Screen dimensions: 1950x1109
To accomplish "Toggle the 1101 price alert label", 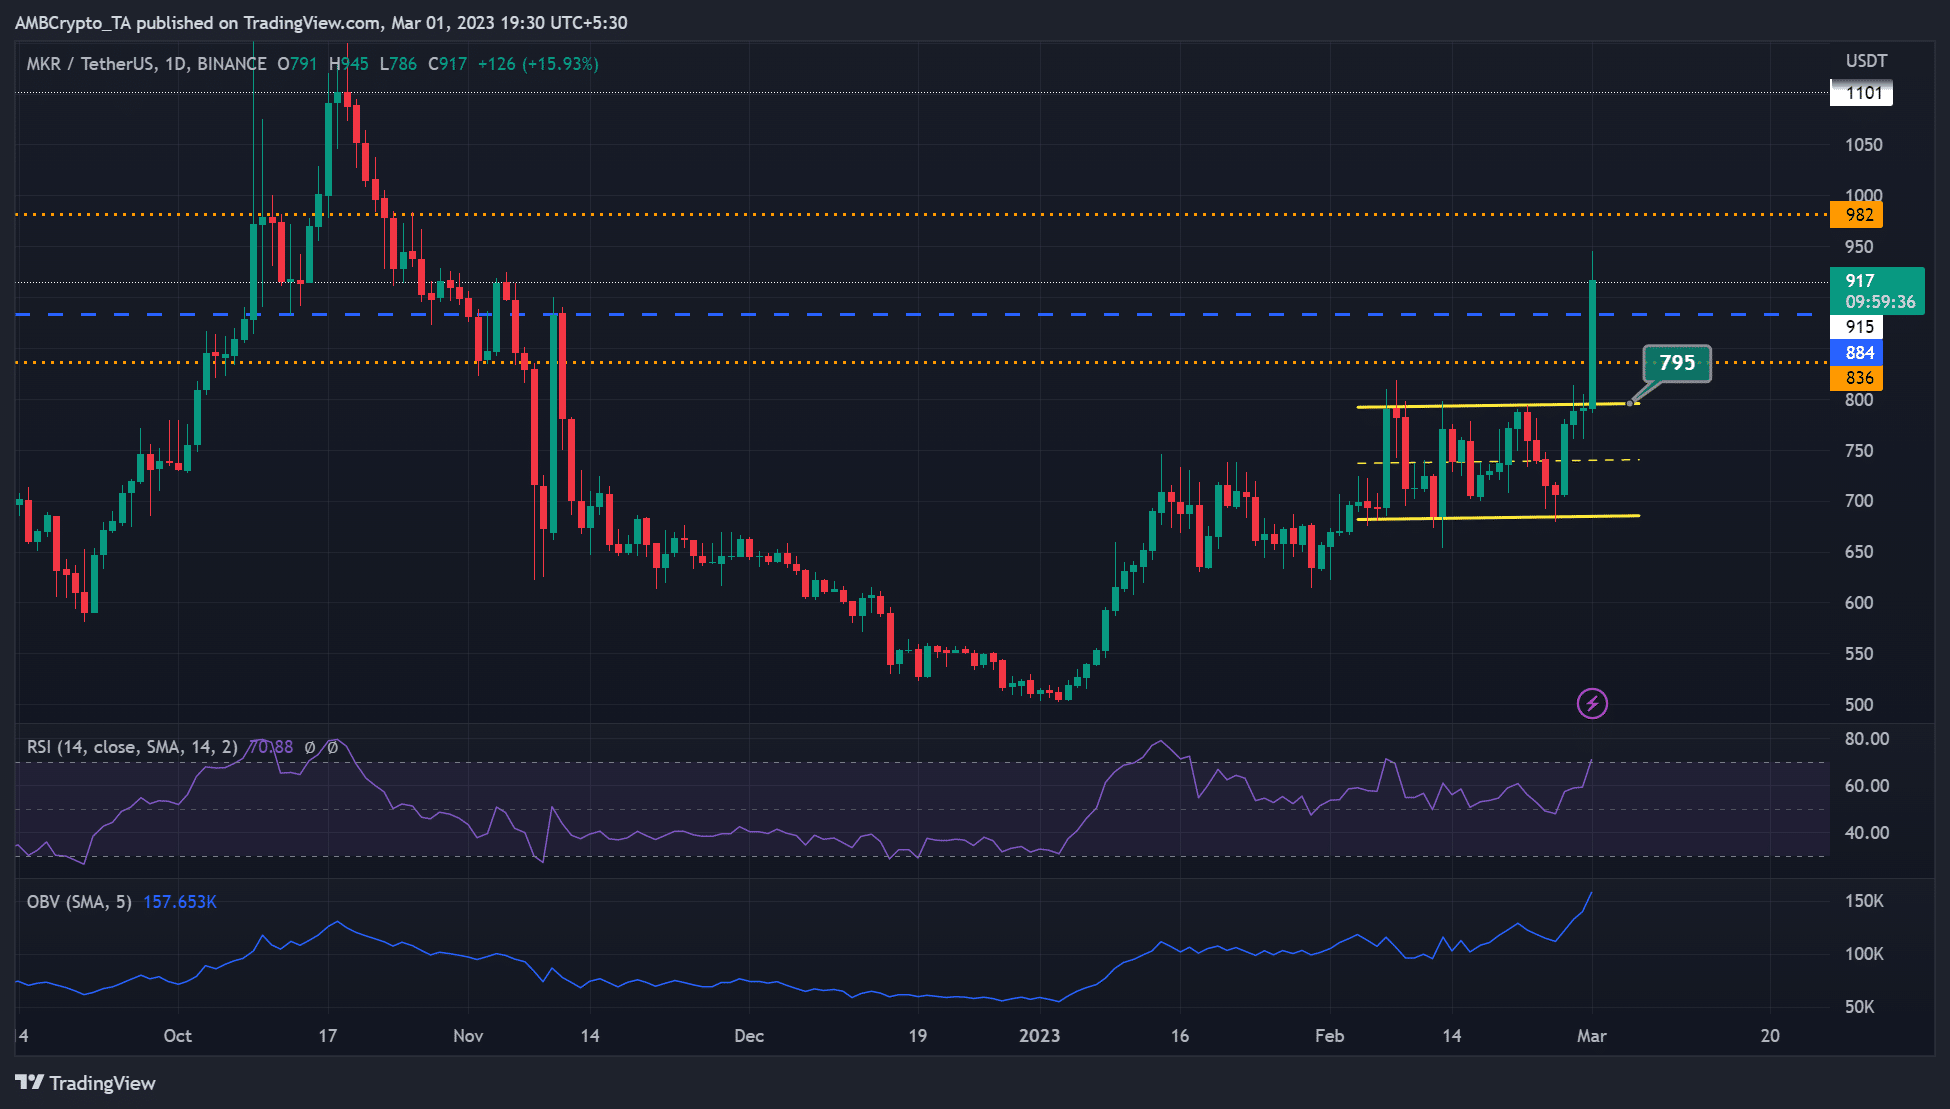I will [x=1860, y=93].
